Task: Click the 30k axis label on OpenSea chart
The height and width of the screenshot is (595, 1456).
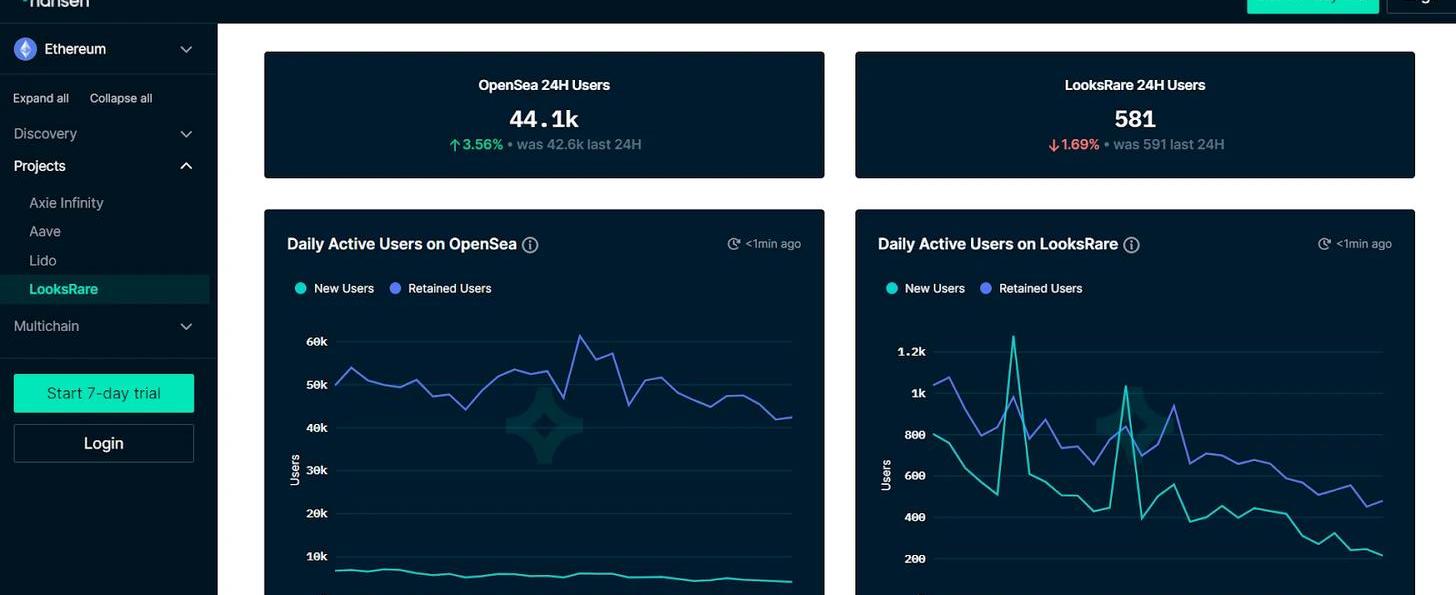Action: click(317, 471)
